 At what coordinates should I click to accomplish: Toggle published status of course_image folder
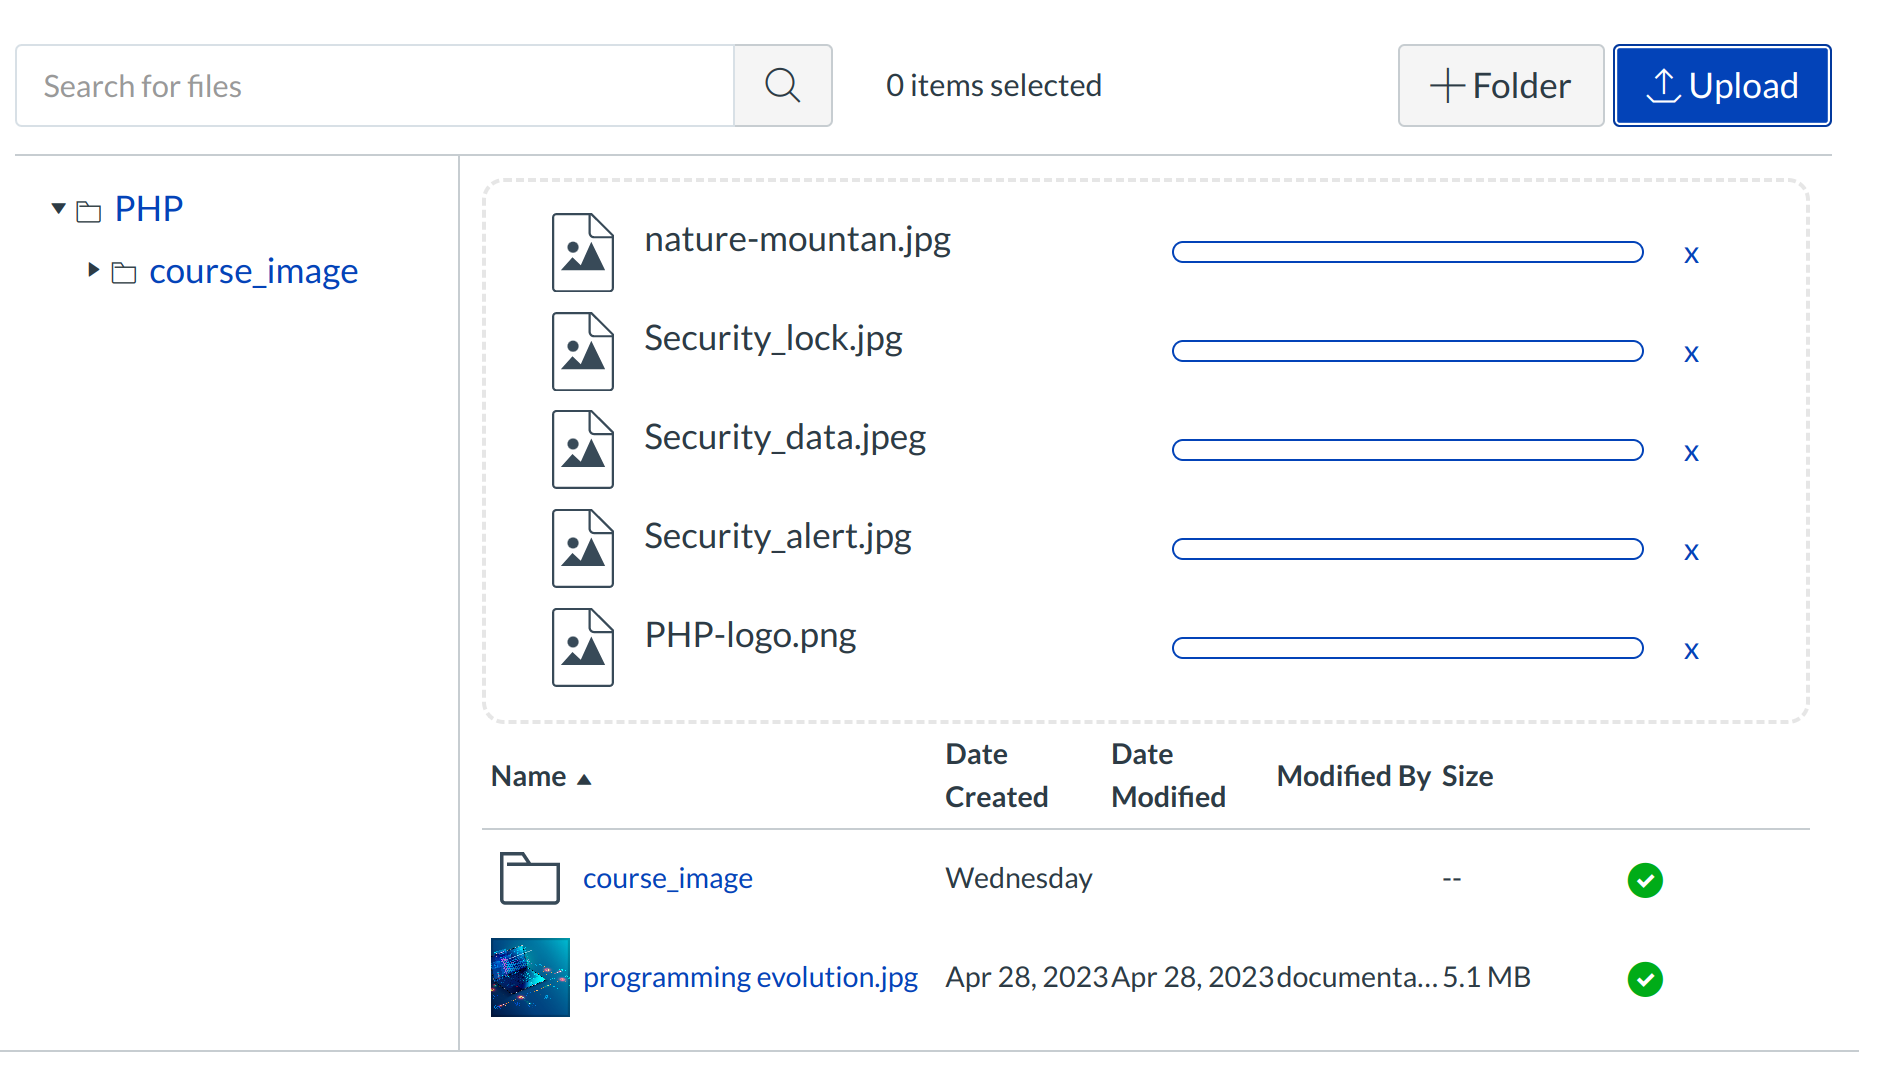click(1645, 880)
